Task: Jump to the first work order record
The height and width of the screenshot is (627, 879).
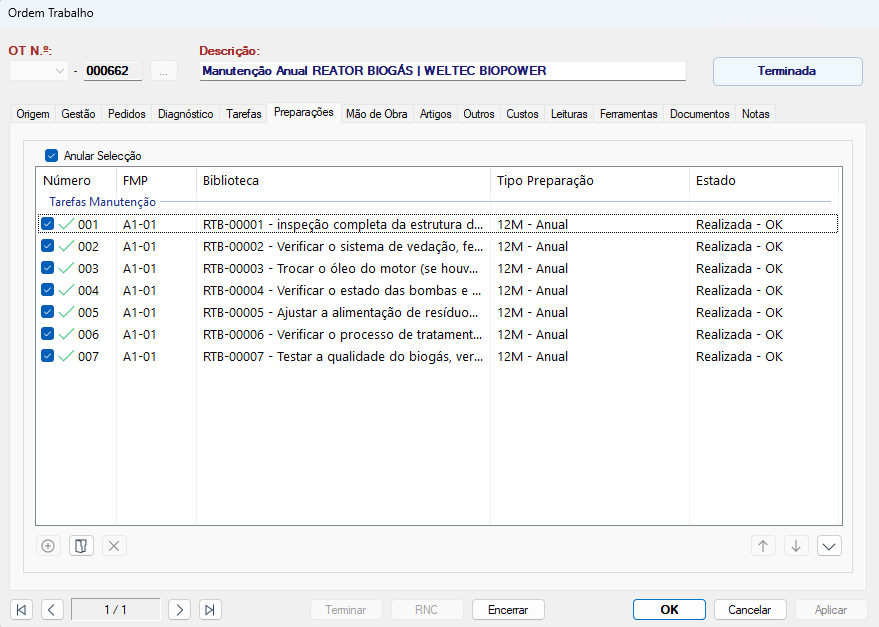Action: 21,609
